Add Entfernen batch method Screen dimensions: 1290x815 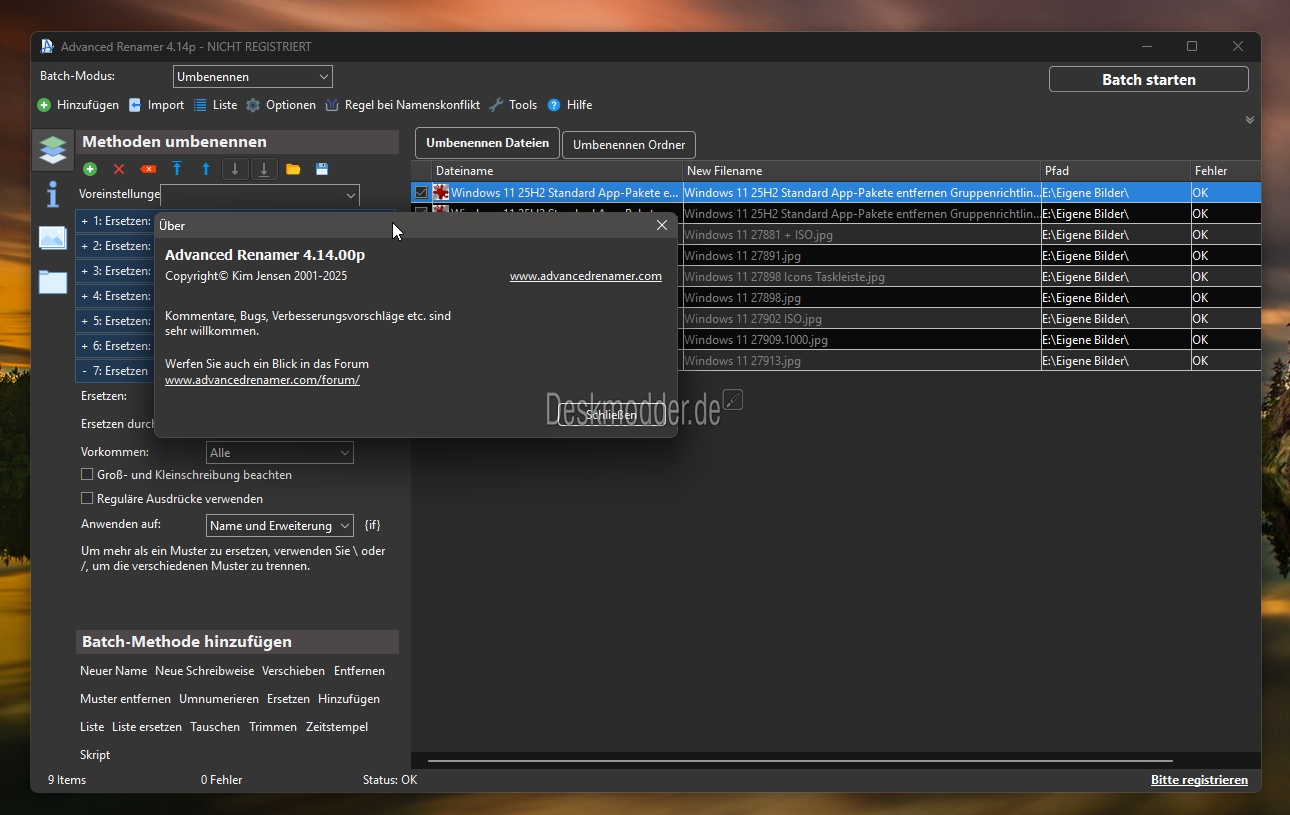coord(359,671)
